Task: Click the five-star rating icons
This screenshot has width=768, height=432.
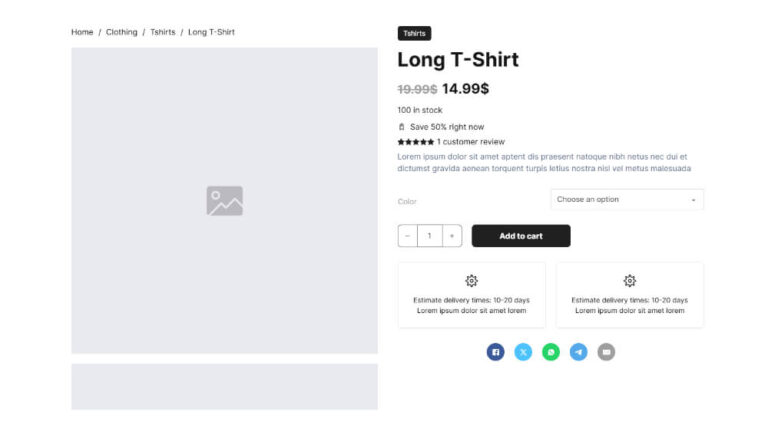Action: pyautogui.click(x=415, y=142)
